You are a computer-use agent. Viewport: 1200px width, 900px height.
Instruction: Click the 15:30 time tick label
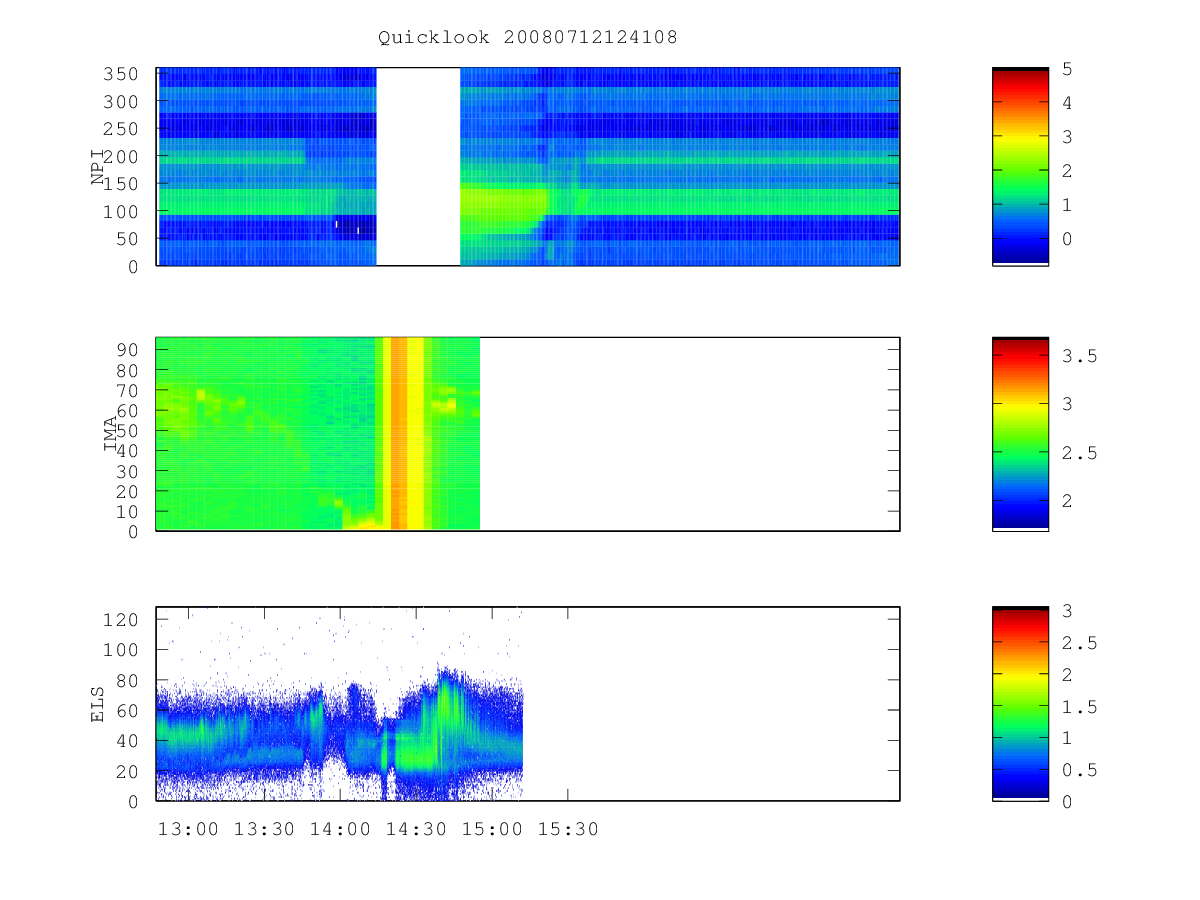568,829
